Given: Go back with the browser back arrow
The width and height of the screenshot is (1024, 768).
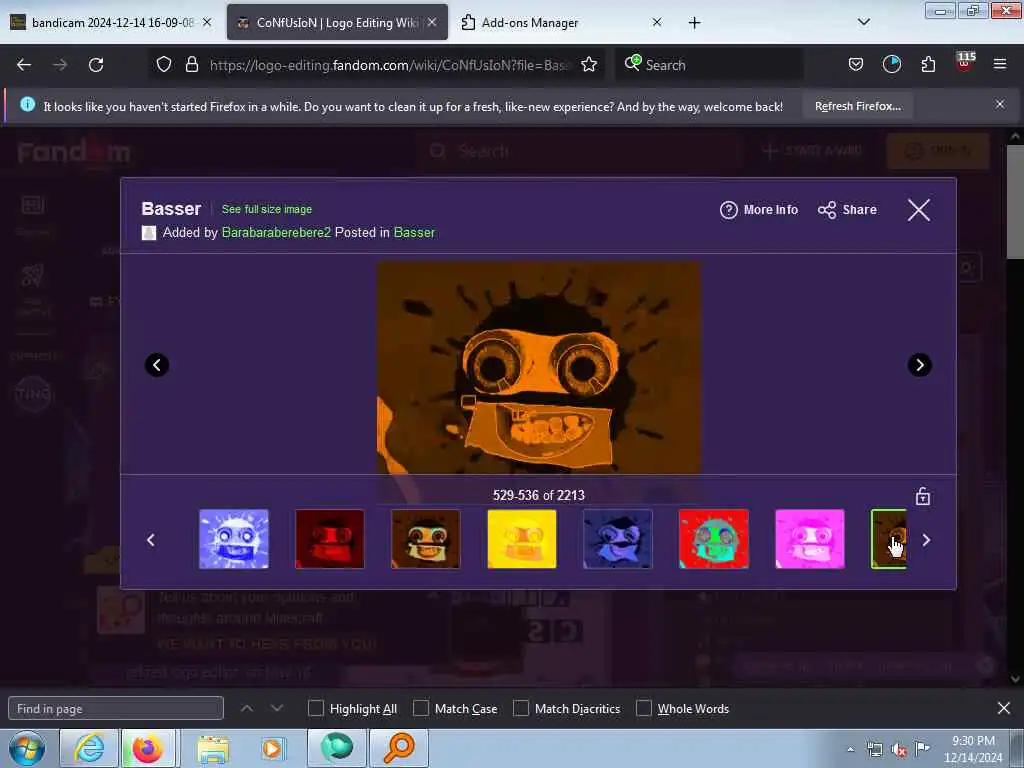Looking at the screenshot, I should (x=24, y=65).
